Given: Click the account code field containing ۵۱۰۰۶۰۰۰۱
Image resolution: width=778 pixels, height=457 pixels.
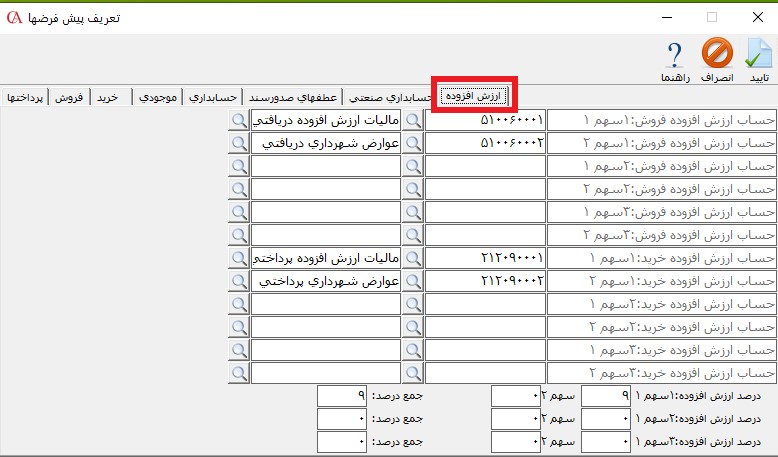Looking at the screenshot, I should pyautogui.click(x=487, y=120).
